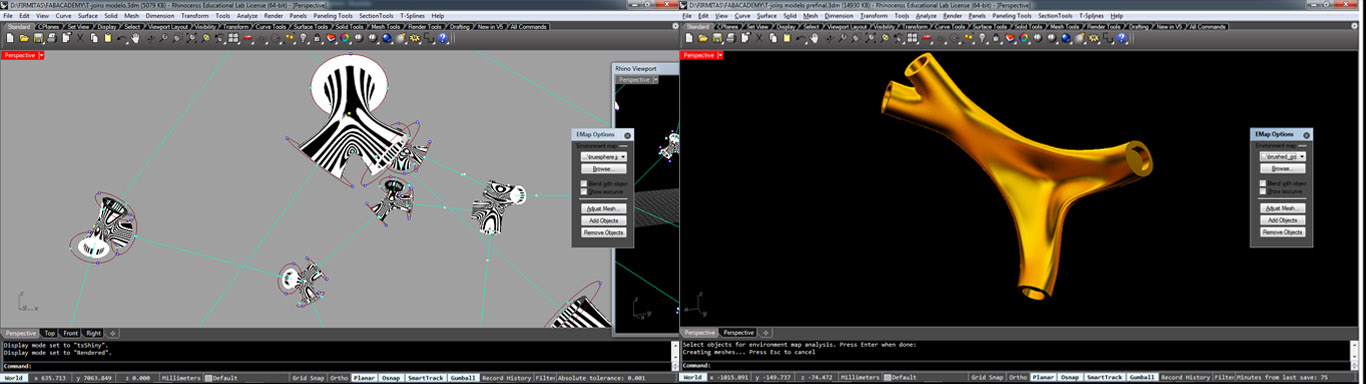Click Print icon in left Rhino toolbar
1366x384 pixels.
pyautogui.click(x=51, y=37)
